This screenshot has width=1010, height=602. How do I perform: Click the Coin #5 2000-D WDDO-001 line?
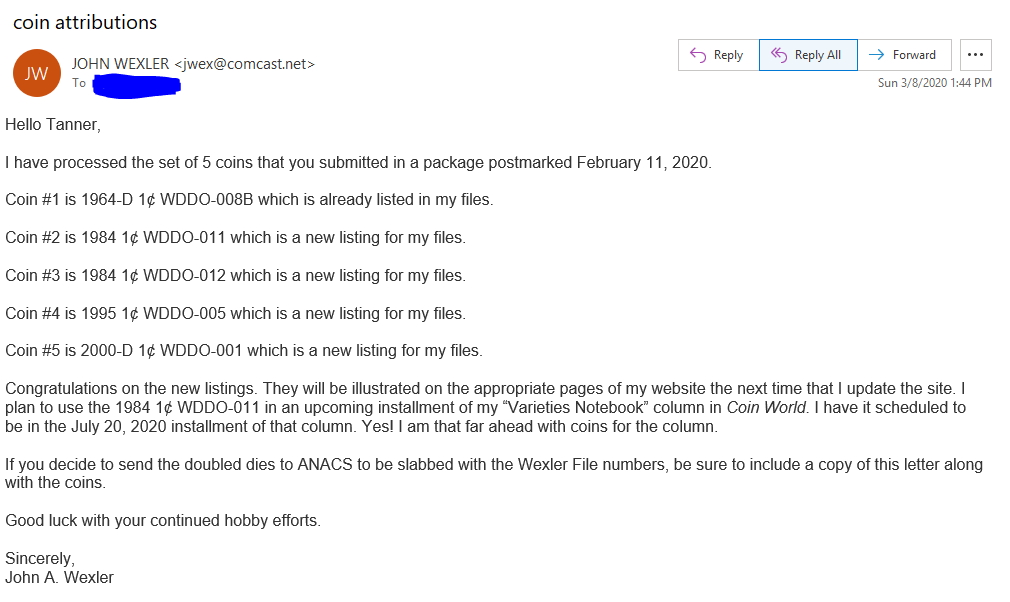coord(243,351)
